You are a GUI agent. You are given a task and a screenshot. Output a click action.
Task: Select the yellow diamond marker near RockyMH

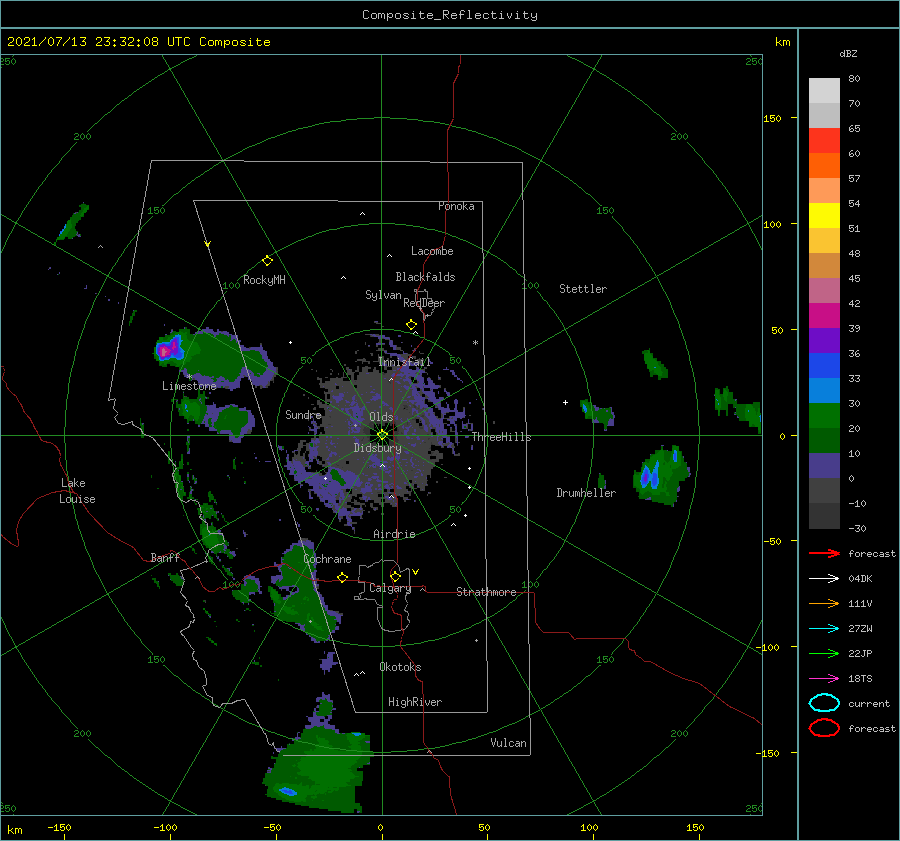267,261
